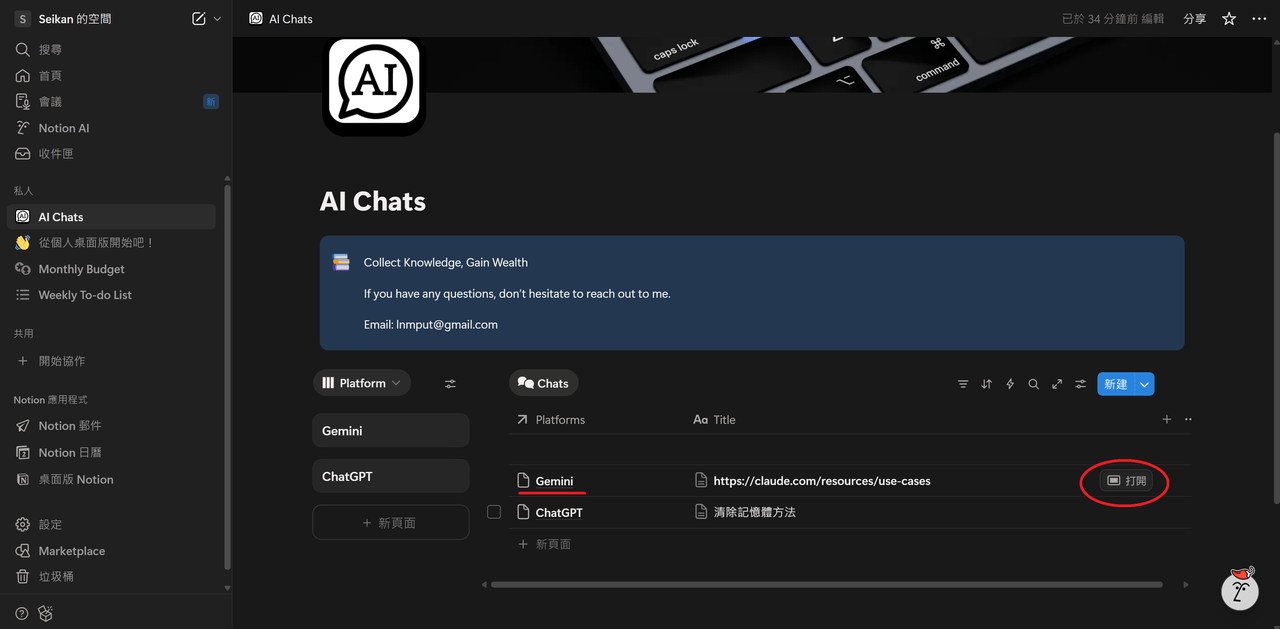
Task: Click the right arrow of the table's horizontal scrollbar
Action: pos(1186,584)
